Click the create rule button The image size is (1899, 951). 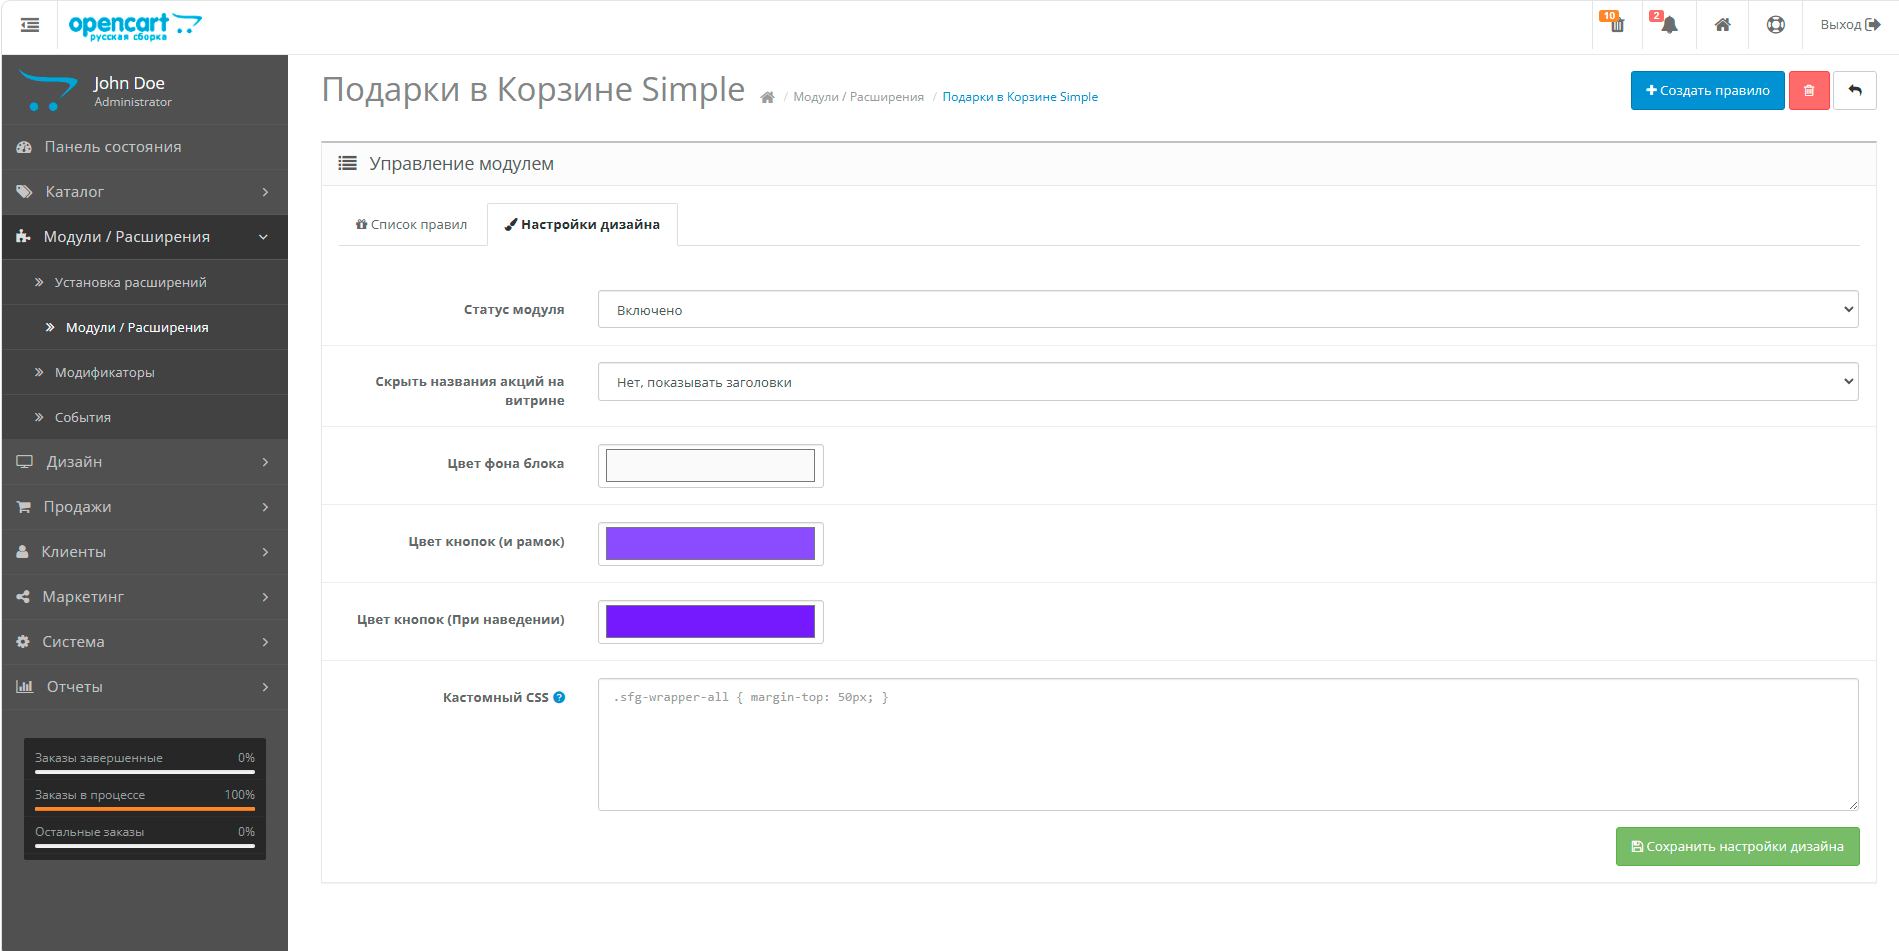[1707, 91]
